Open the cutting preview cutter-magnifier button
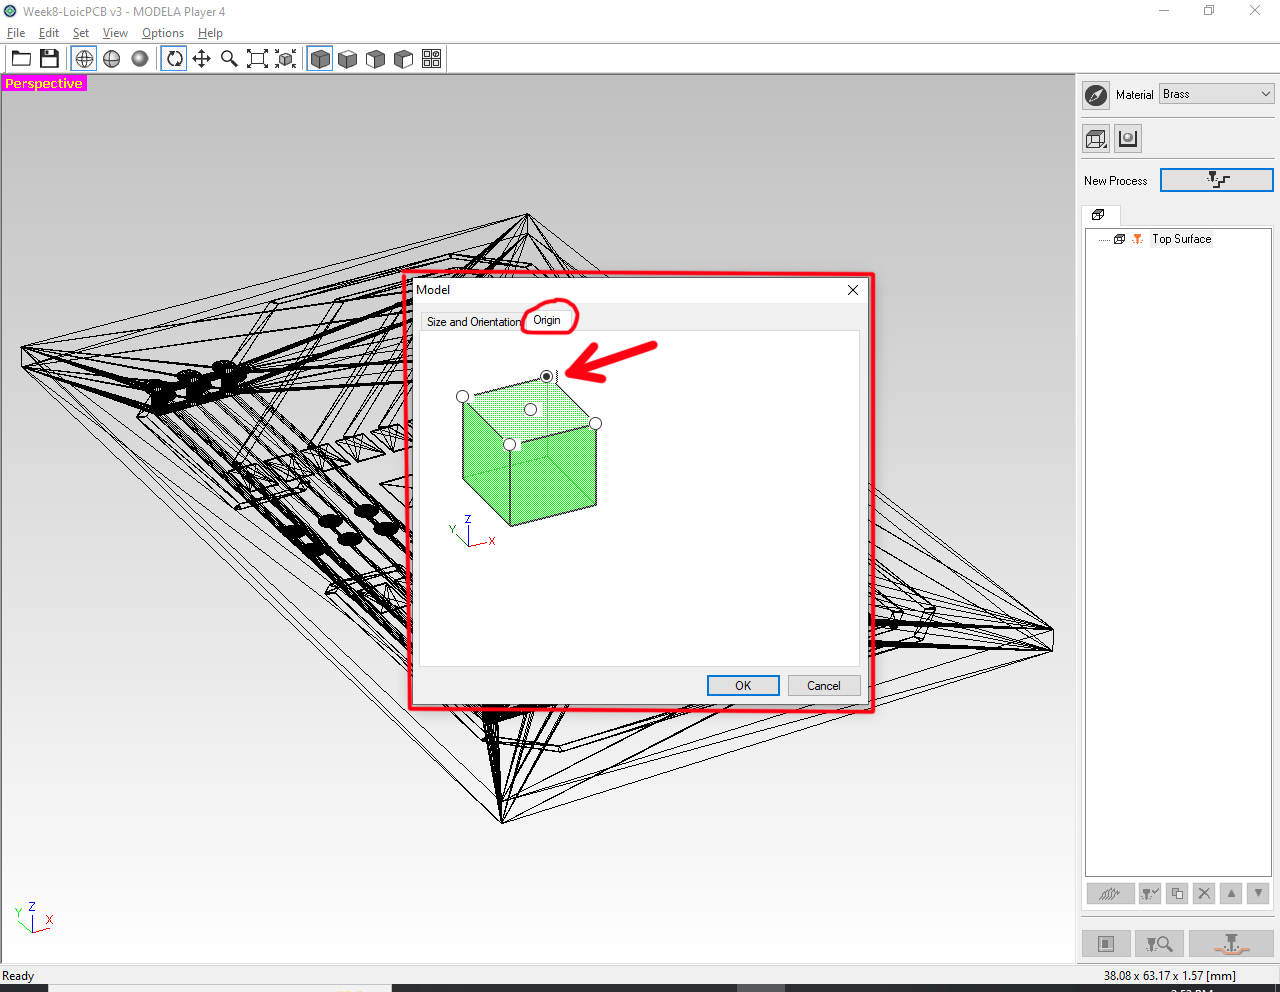This screenshot has height=992, width=1280. (x=1159, y=944)
